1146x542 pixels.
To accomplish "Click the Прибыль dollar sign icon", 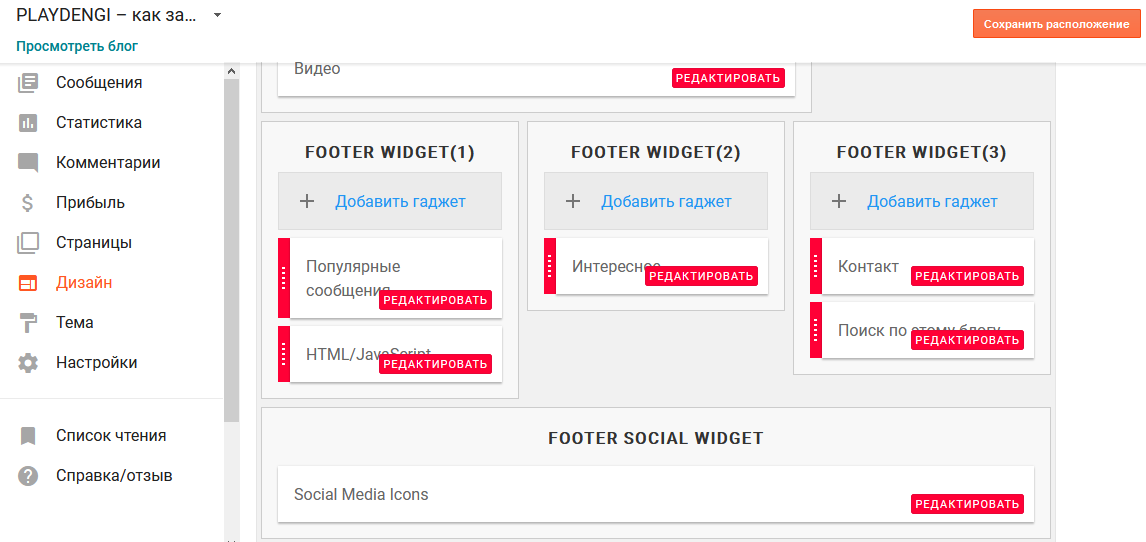I will [x=28, y=202].
